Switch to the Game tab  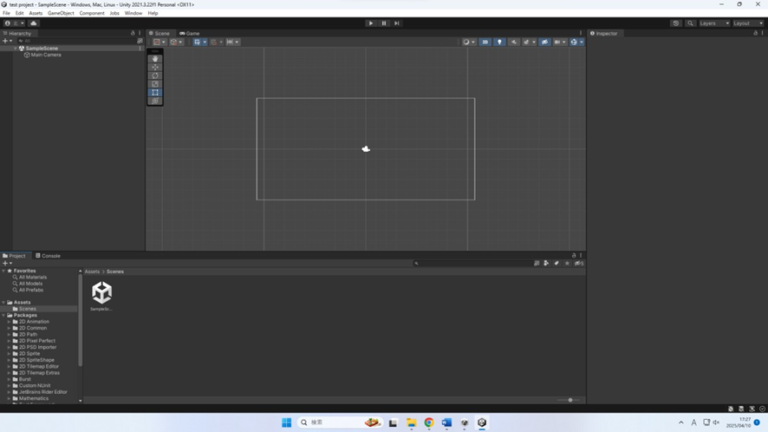(190, 33)
